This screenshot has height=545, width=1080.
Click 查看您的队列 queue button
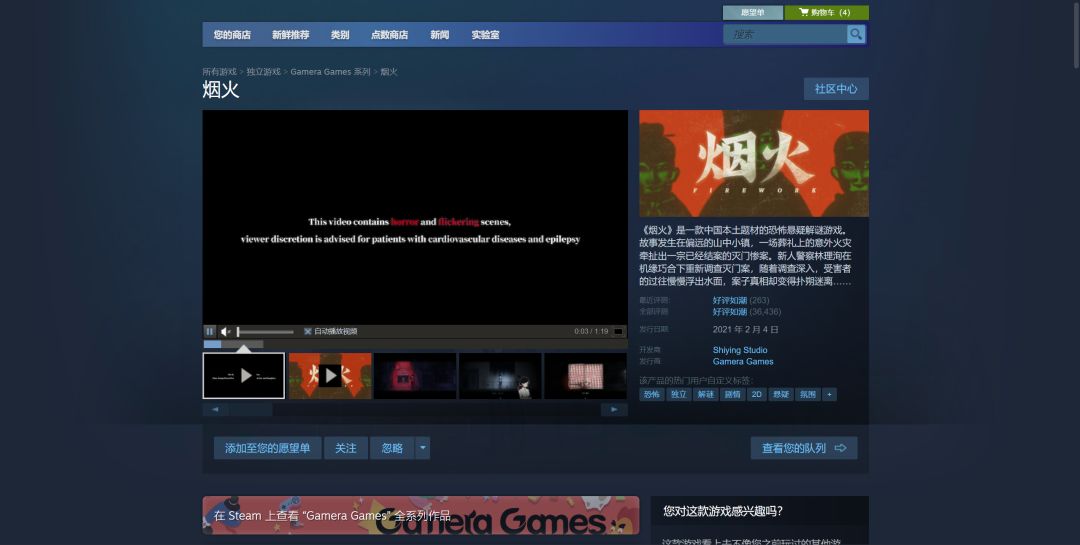804,448
